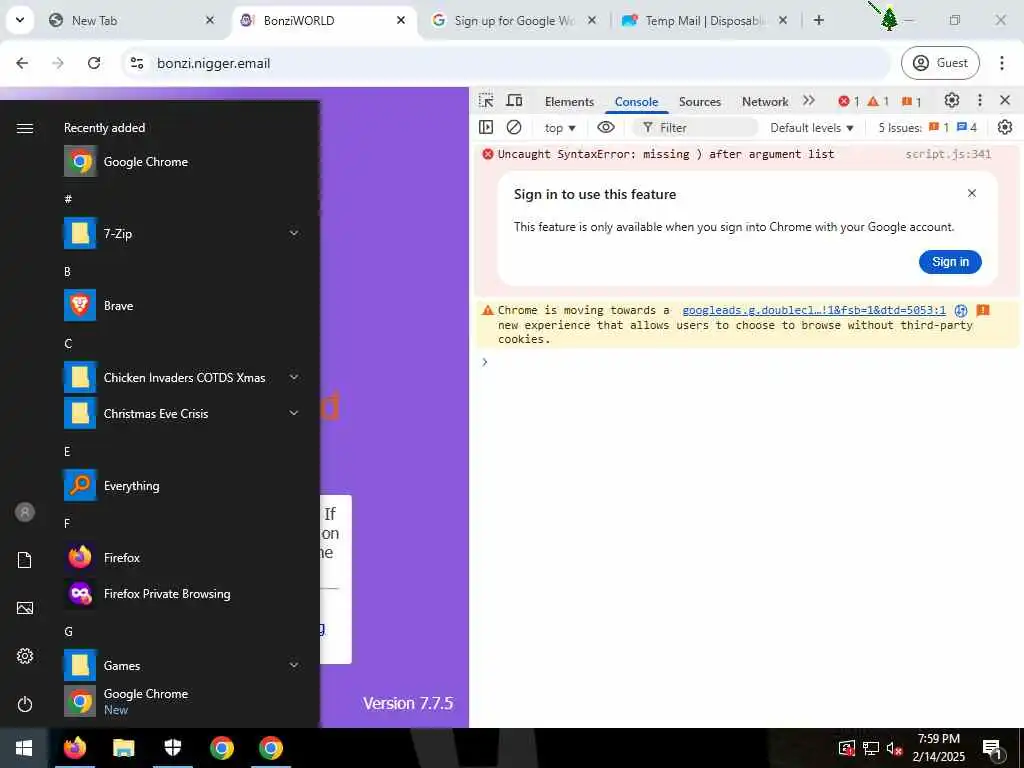Clear the console with the clear icon
This screenshot has height=768, width=1024.
[x=514, y=127]
